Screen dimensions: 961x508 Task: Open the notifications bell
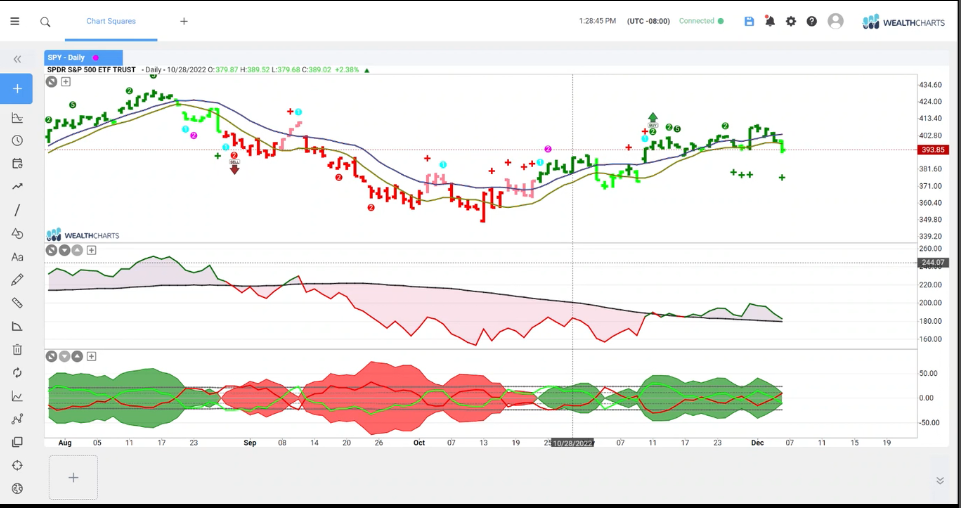click(x=770, y=21)
